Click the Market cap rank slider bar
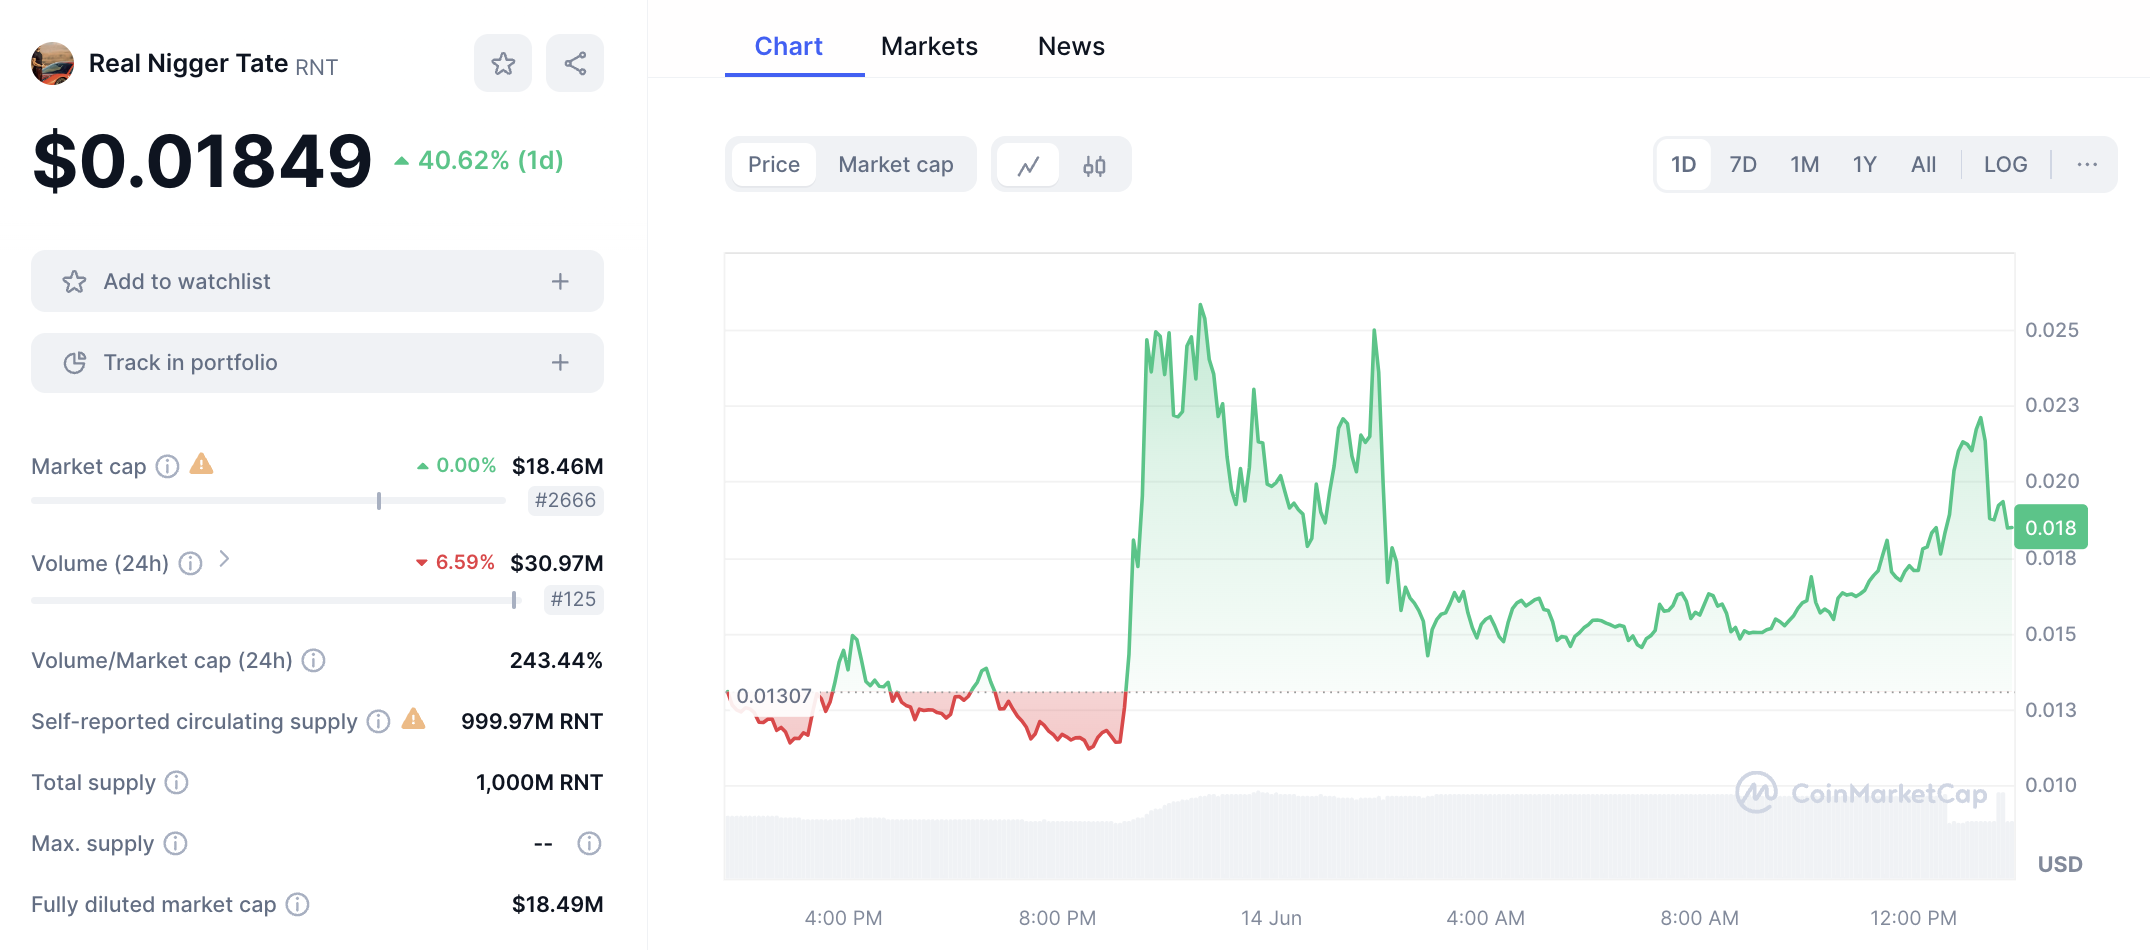Screen dimensions: 2150x950 pyautogui.click(x=268, y=500)
